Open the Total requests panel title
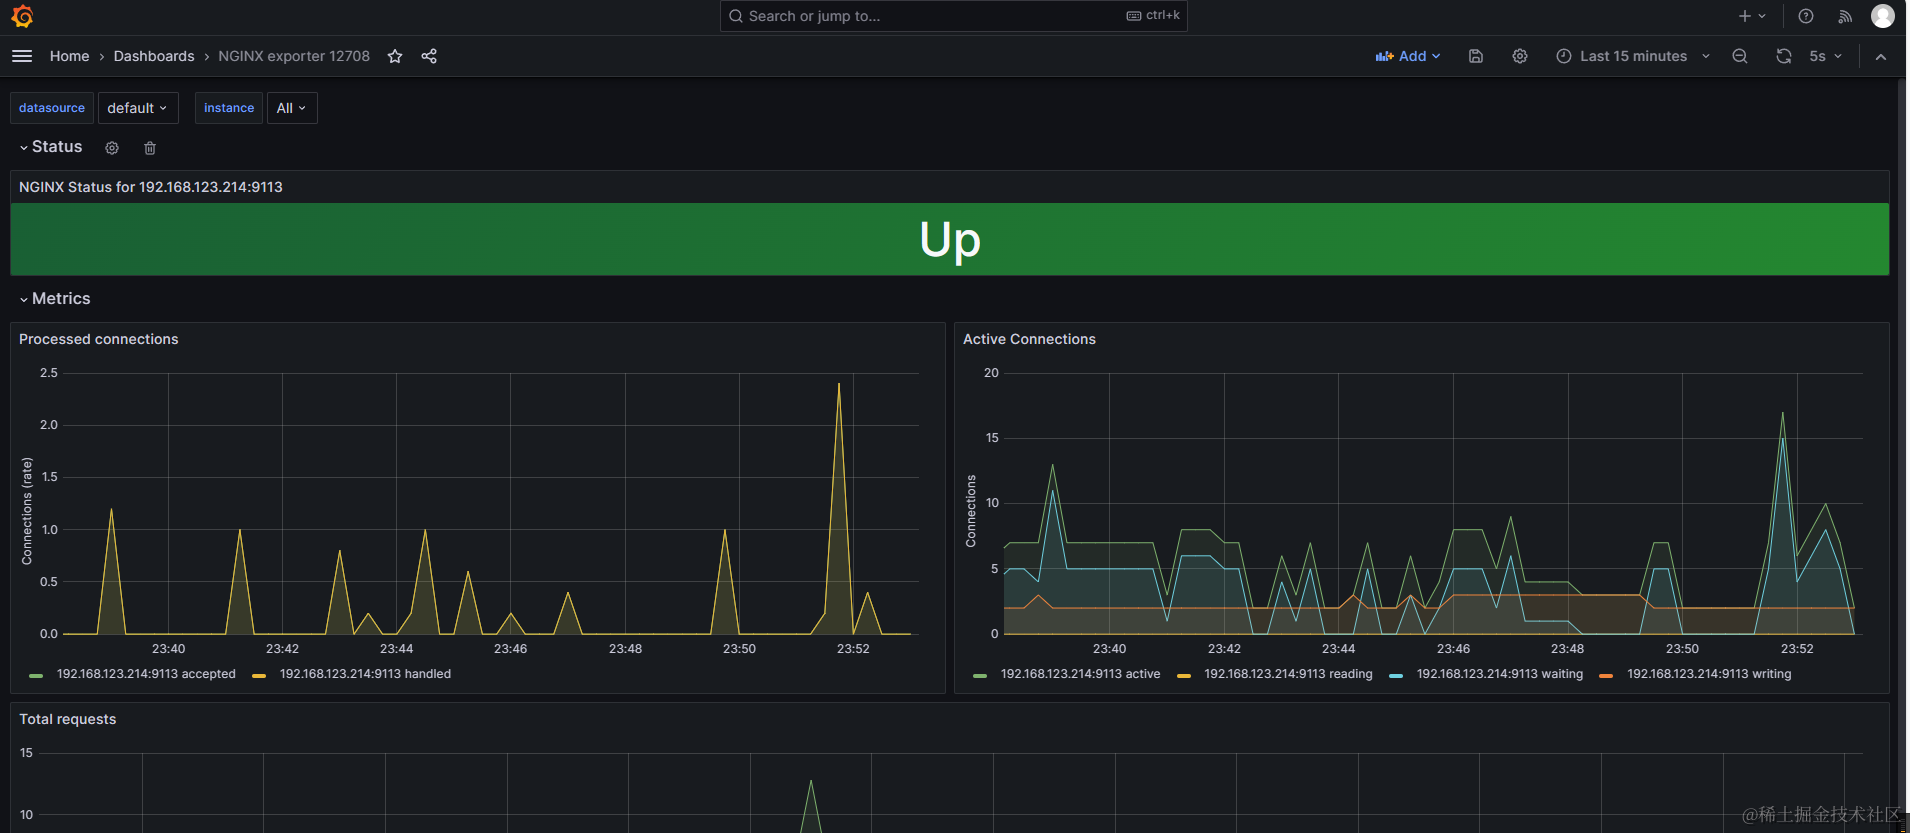Image resolution: width=1910 pixels, height=833 pixels. point(67,719)
